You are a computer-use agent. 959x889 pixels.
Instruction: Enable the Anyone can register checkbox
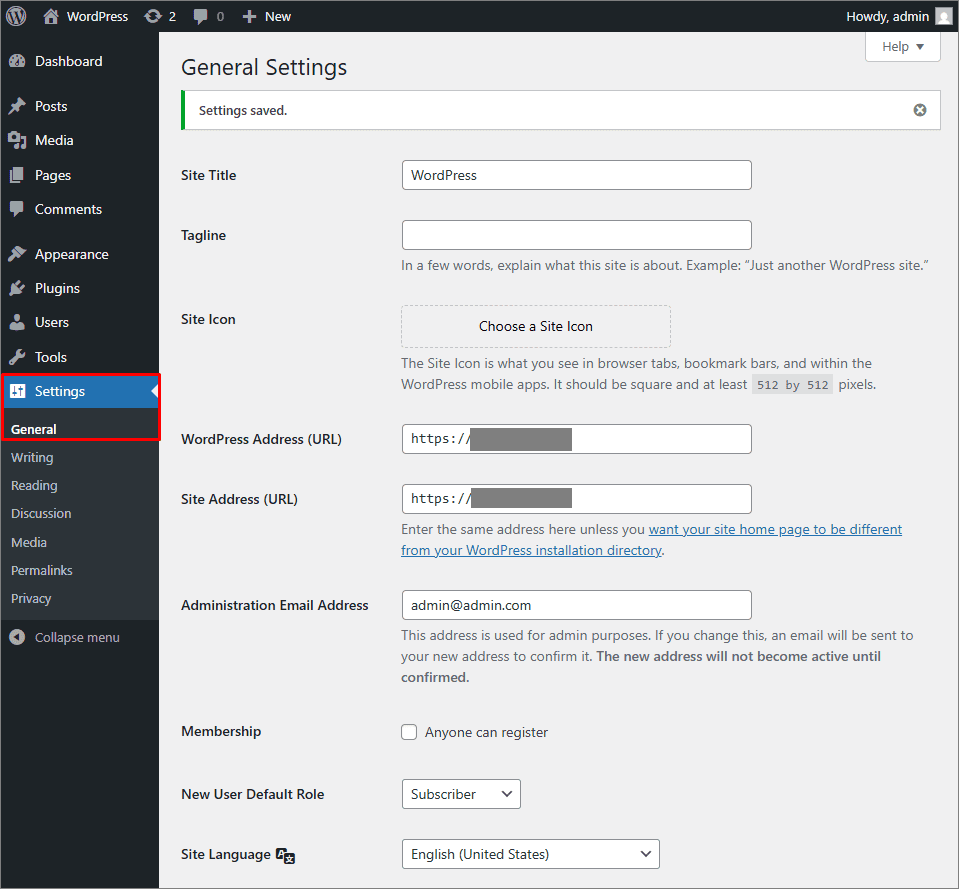(409, 732)
